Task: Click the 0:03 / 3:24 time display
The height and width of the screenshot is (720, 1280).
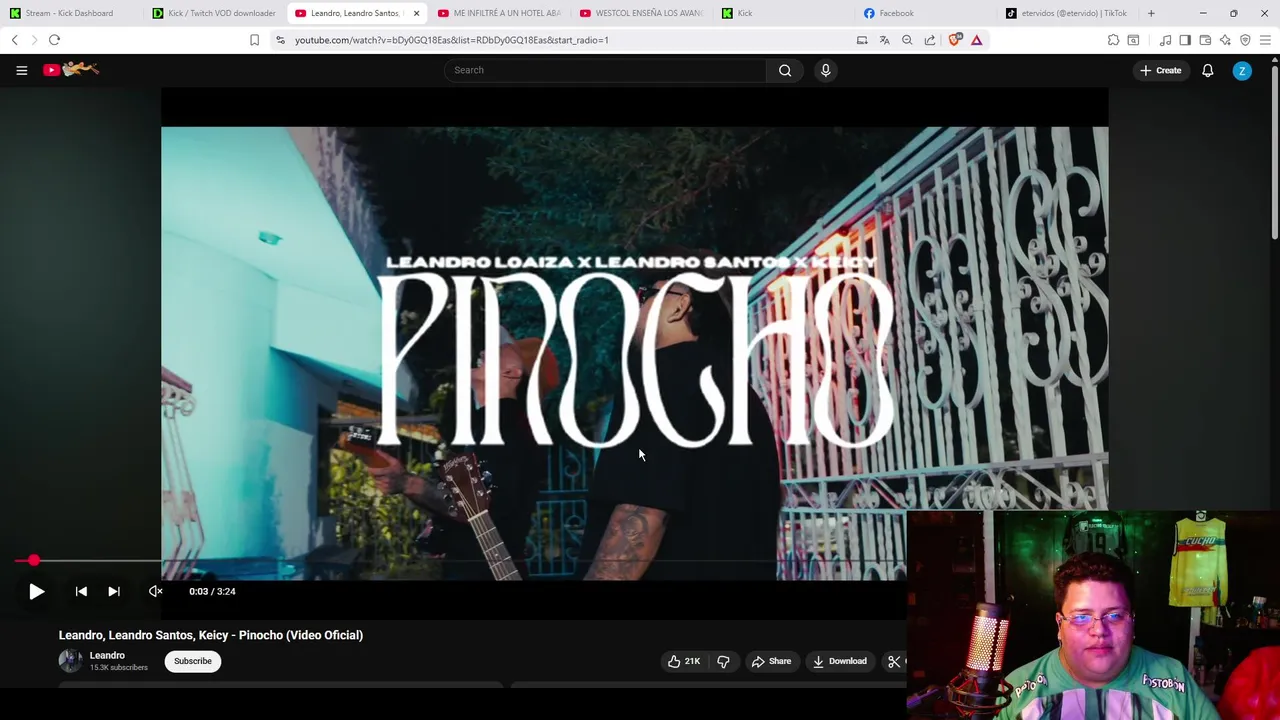Action: pyautogui.click(x=212, y=591)
